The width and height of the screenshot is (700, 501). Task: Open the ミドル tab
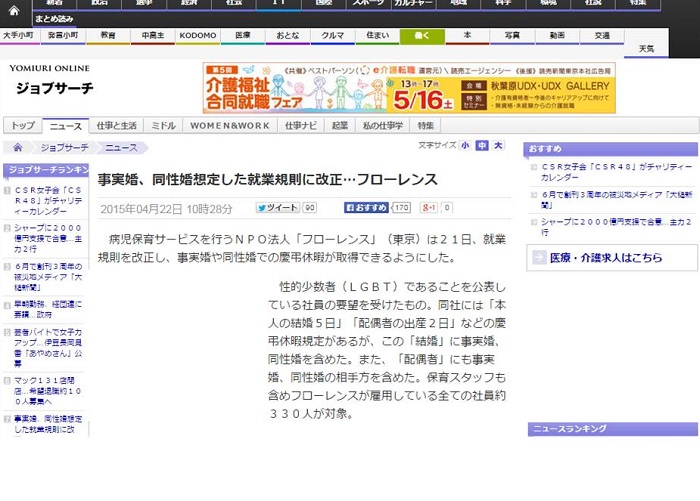[x=163, y=126]
